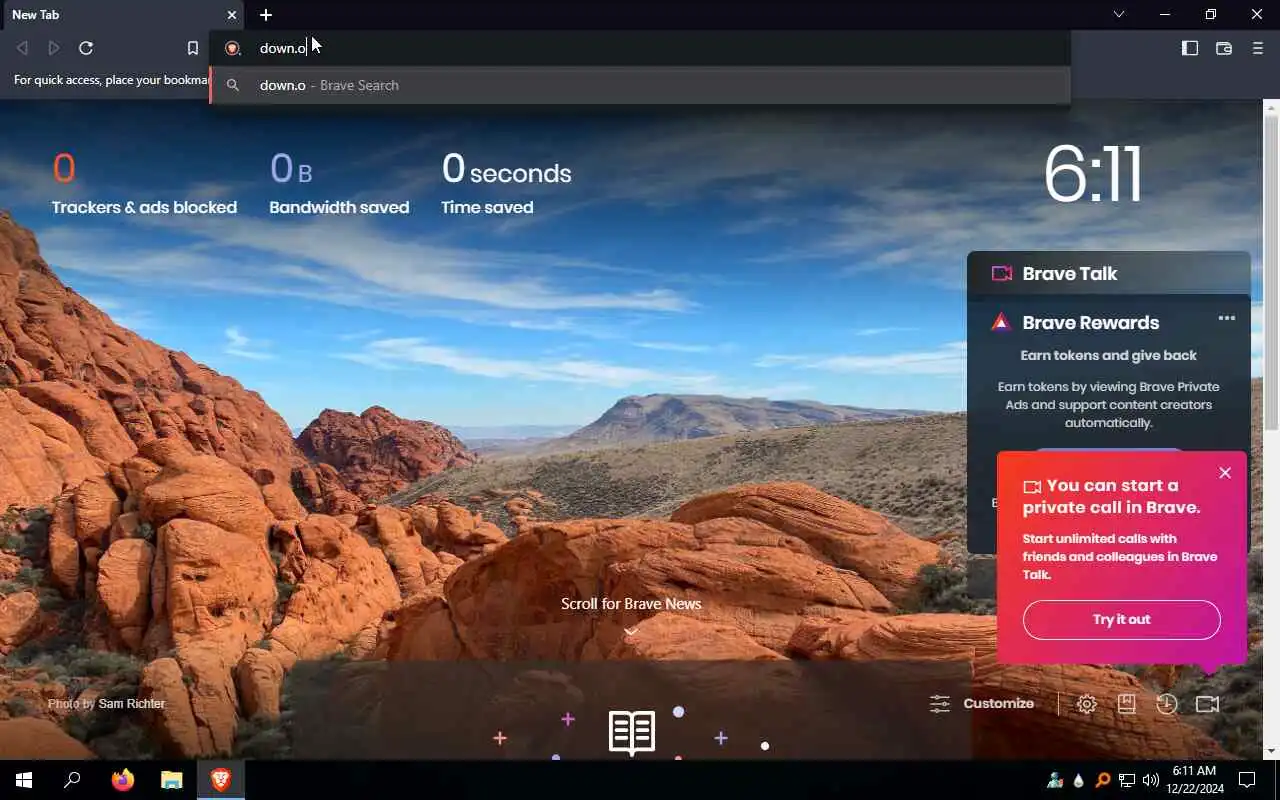This screenshot has width=1280, height=800.
Task: Click the page vertical scrollbar thumb
Action: (x=1271, y=272)
